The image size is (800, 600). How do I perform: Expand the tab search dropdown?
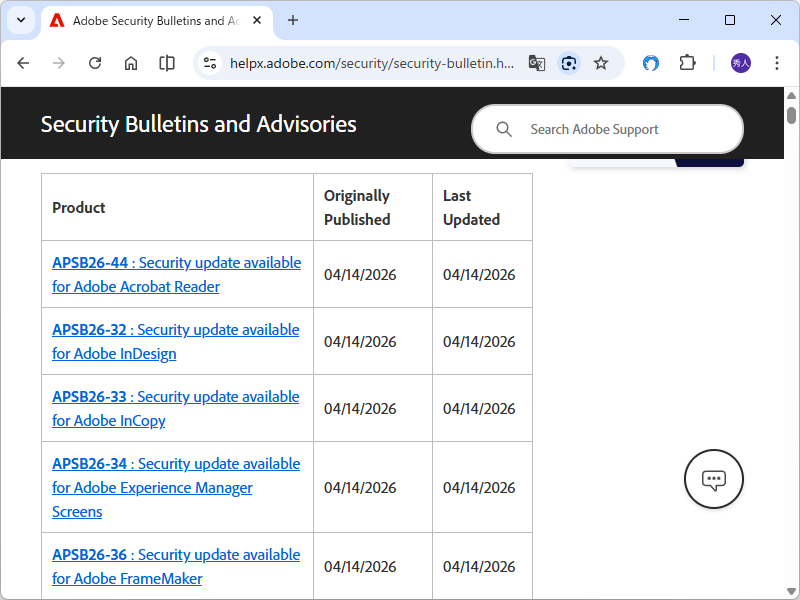(x=20, y=20)
